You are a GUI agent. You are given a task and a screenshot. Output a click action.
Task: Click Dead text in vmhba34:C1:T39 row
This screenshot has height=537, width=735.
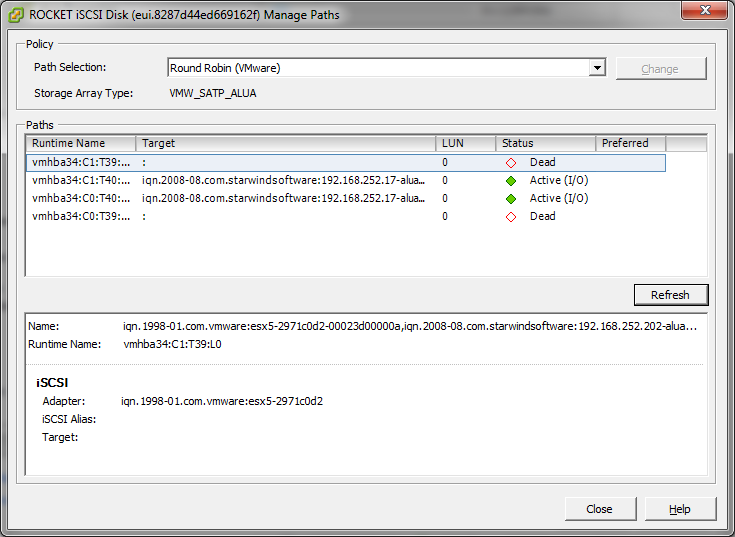[x=543, y=163]
